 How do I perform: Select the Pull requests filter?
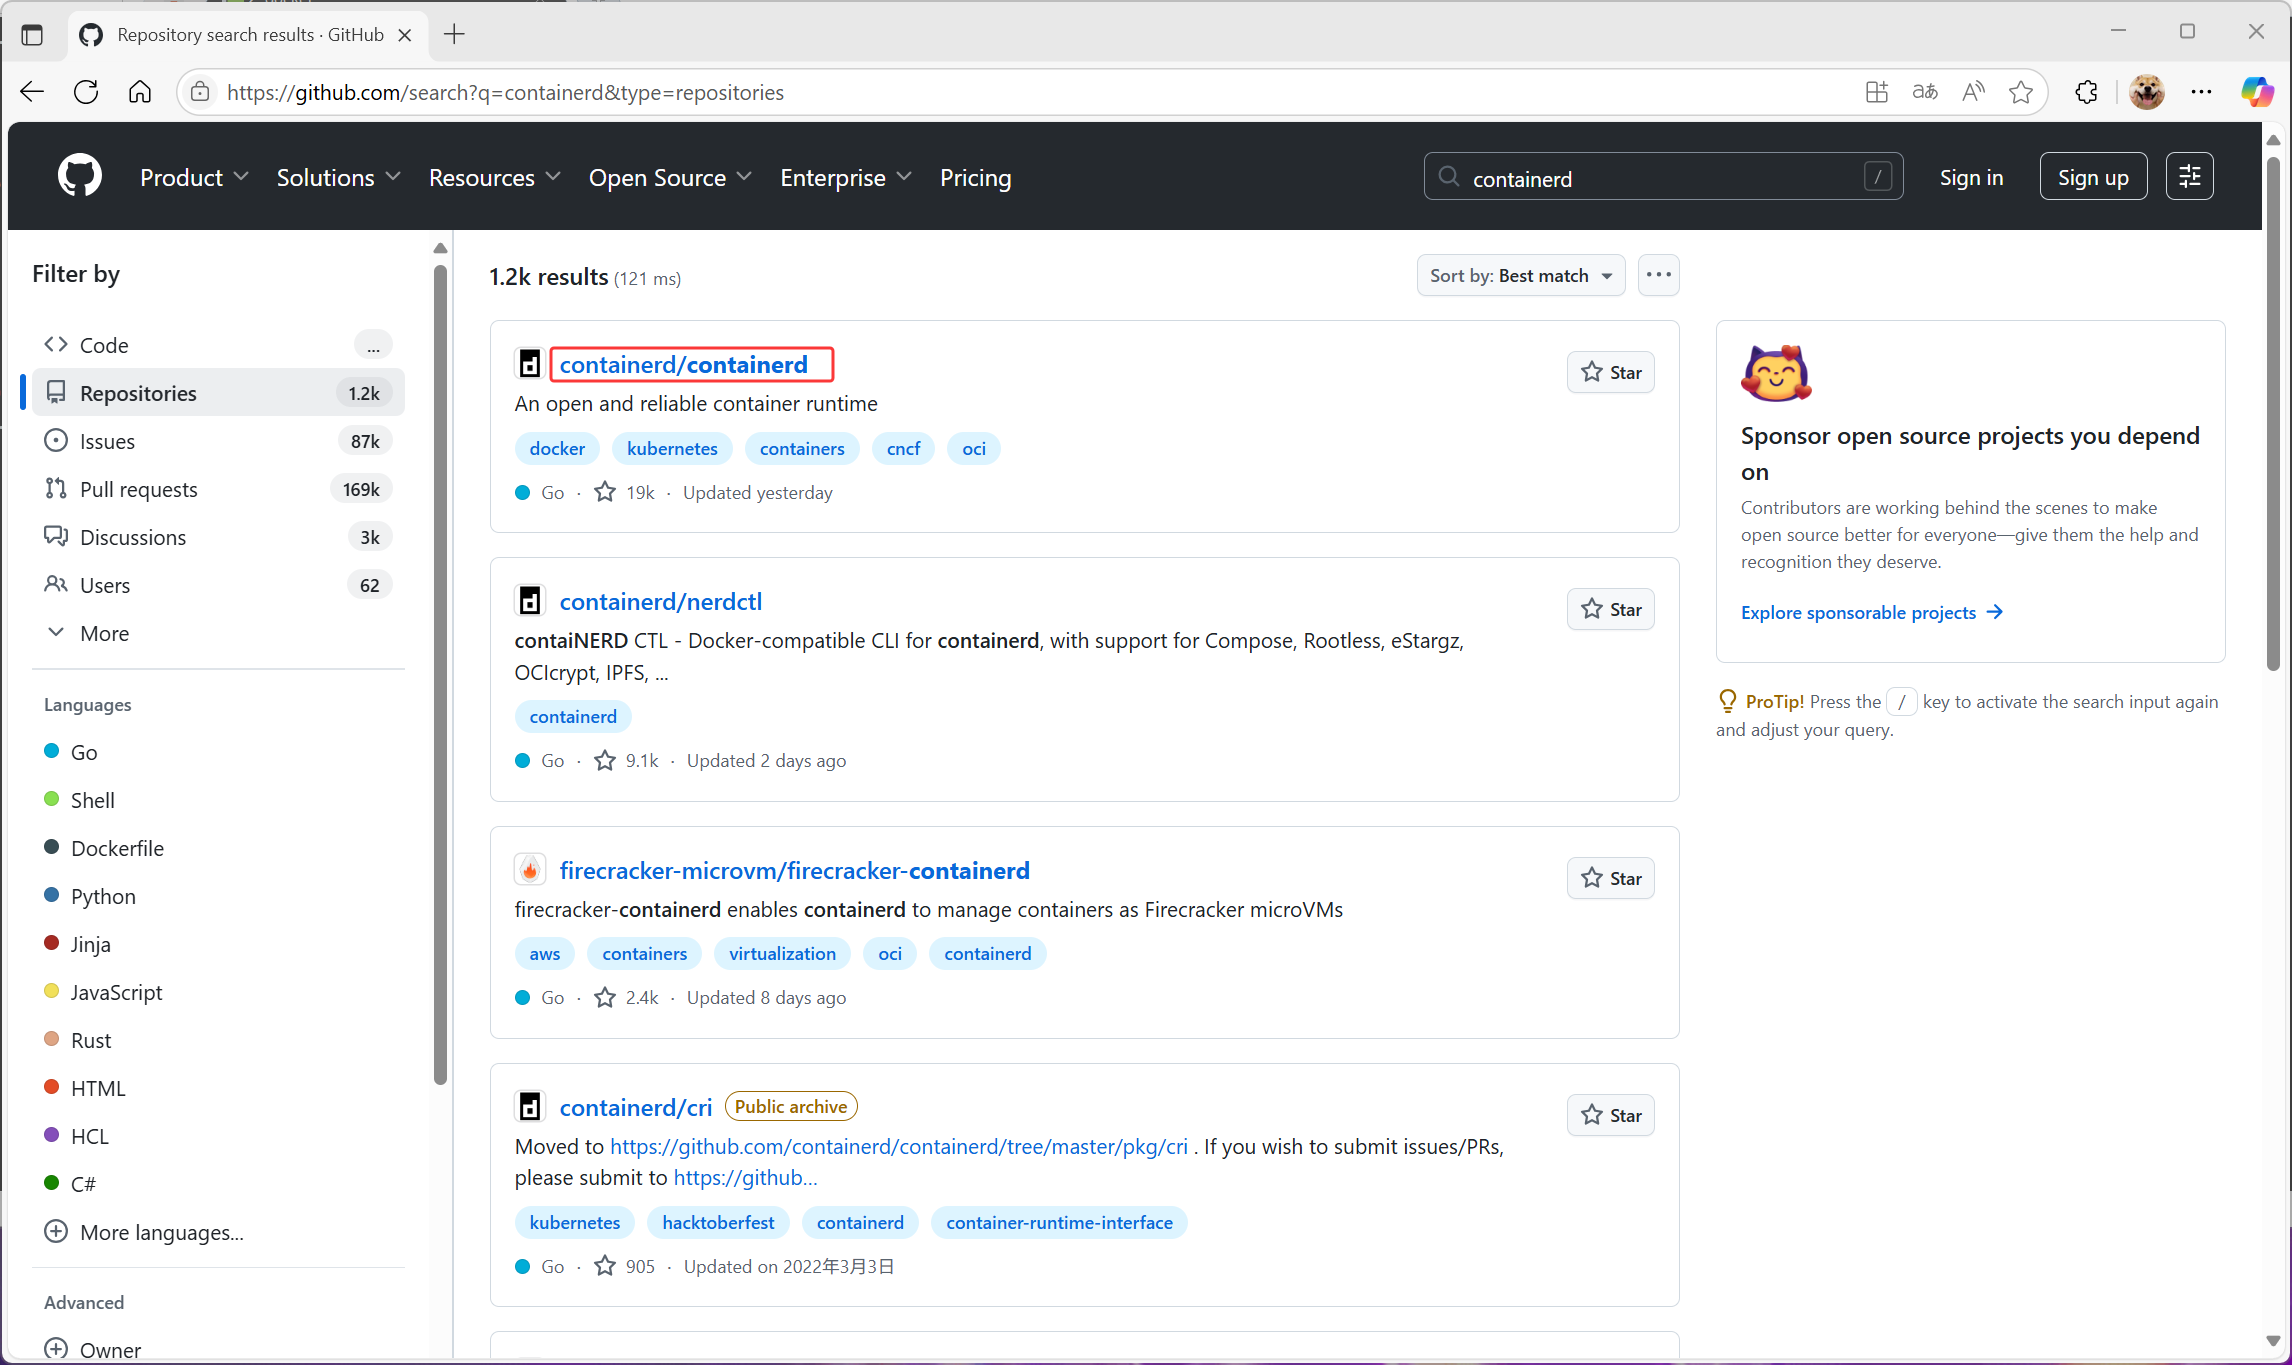tap(138, 489)
